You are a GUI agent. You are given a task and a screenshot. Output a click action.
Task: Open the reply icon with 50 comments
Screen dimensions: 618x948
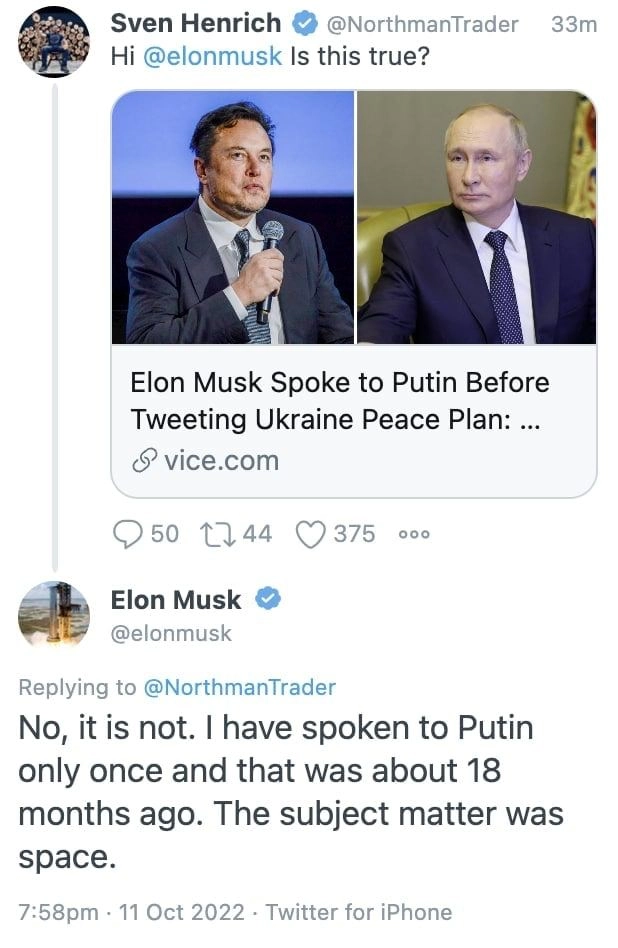128,534
